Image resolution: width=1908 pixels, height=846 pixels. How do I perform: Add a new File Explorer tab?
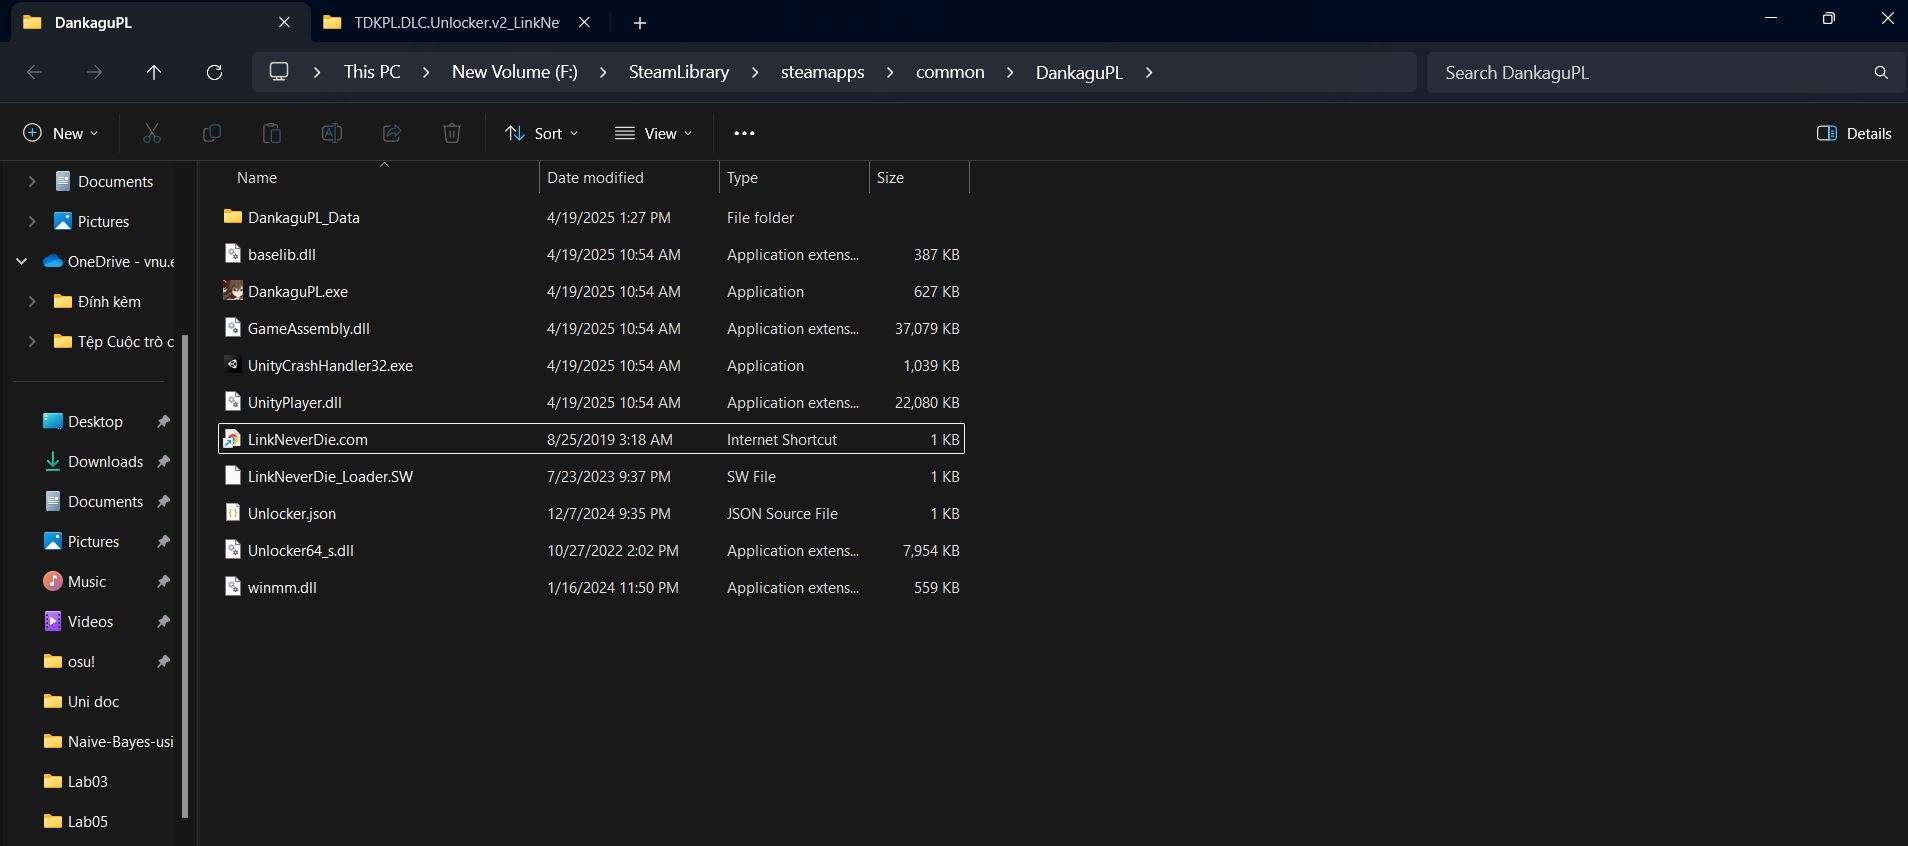point(640,22)
